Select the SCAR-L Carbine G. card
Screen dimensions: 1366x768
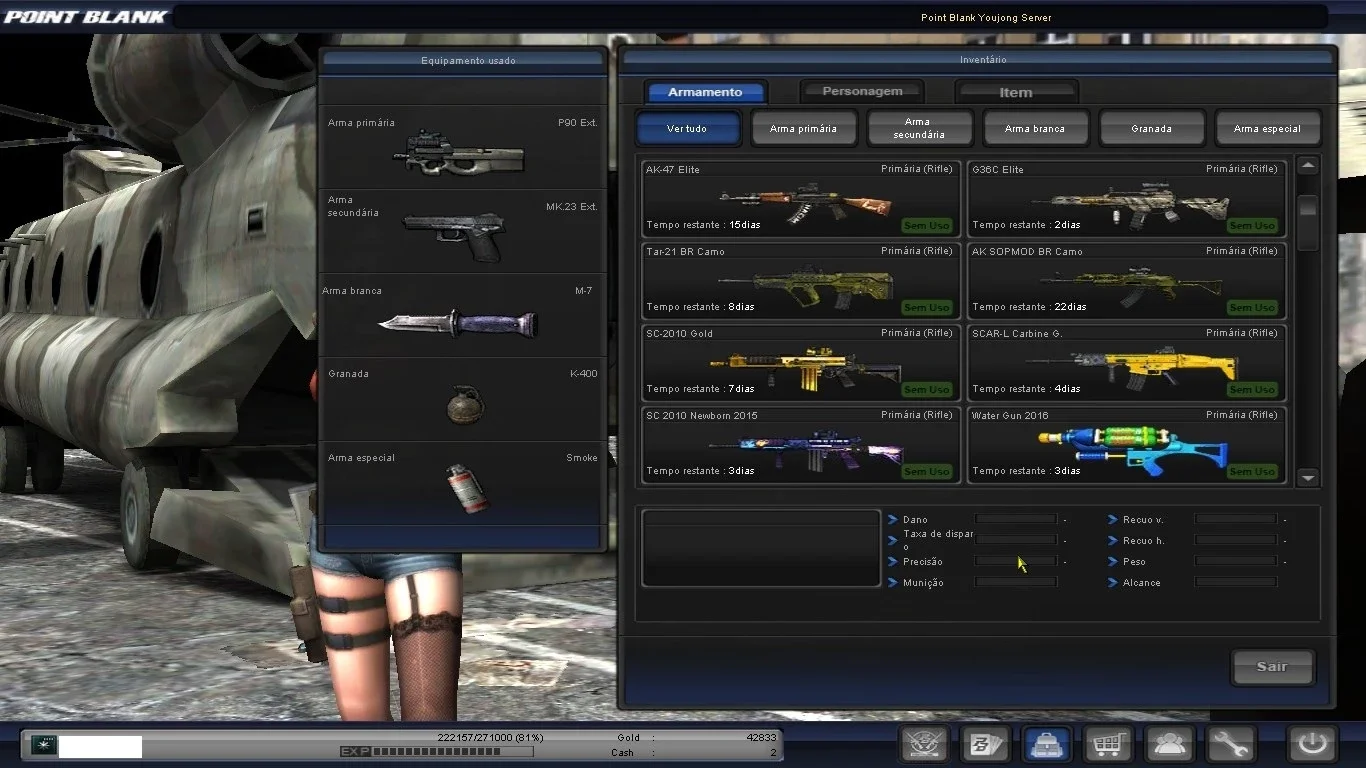tap(1126, 362)
